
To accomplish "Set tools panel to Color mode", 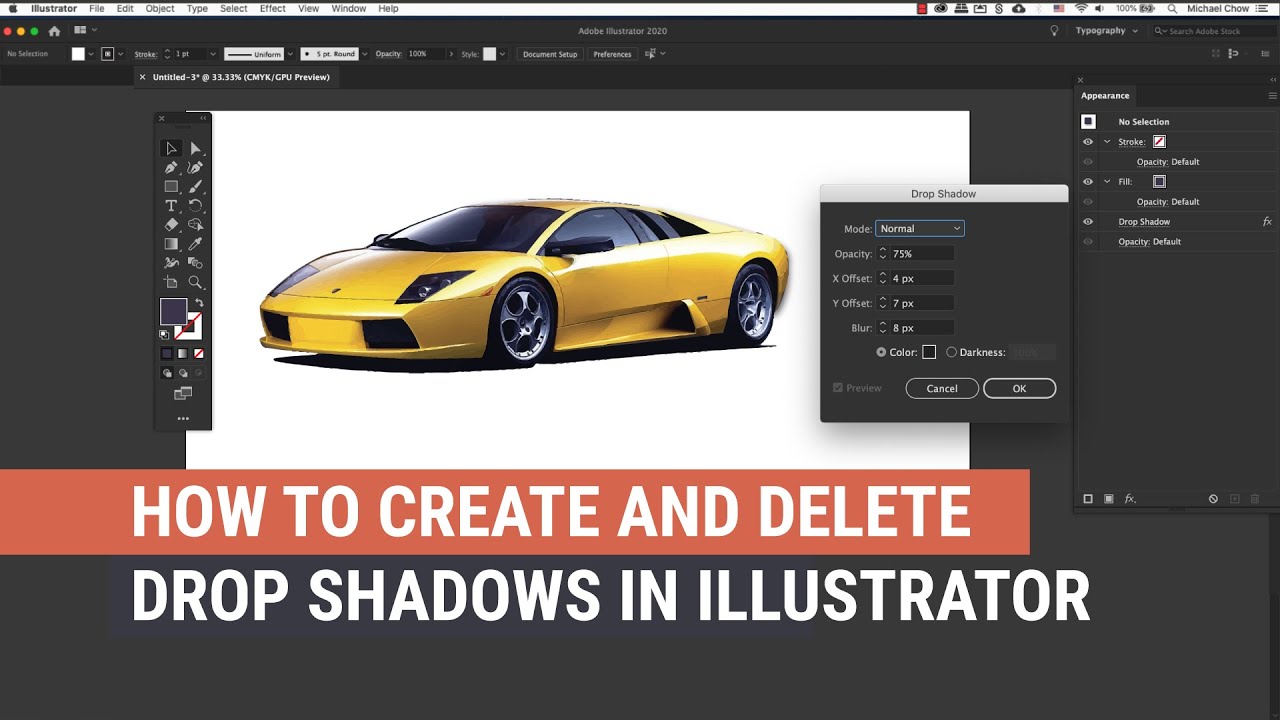I will [167, 353].
